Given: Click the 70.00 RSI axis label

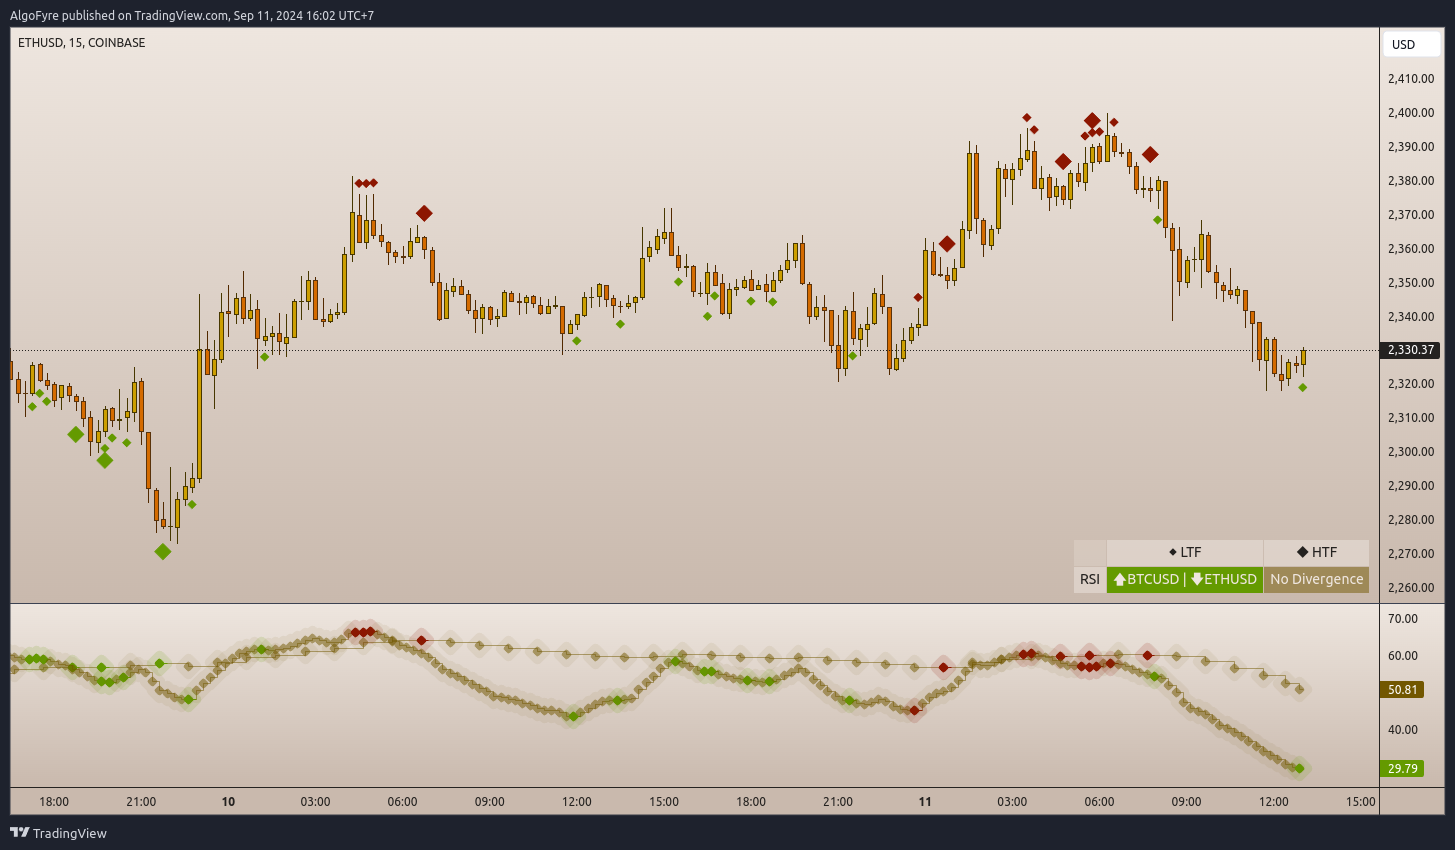Looking at the screenshot, I should click(1403, 619).
